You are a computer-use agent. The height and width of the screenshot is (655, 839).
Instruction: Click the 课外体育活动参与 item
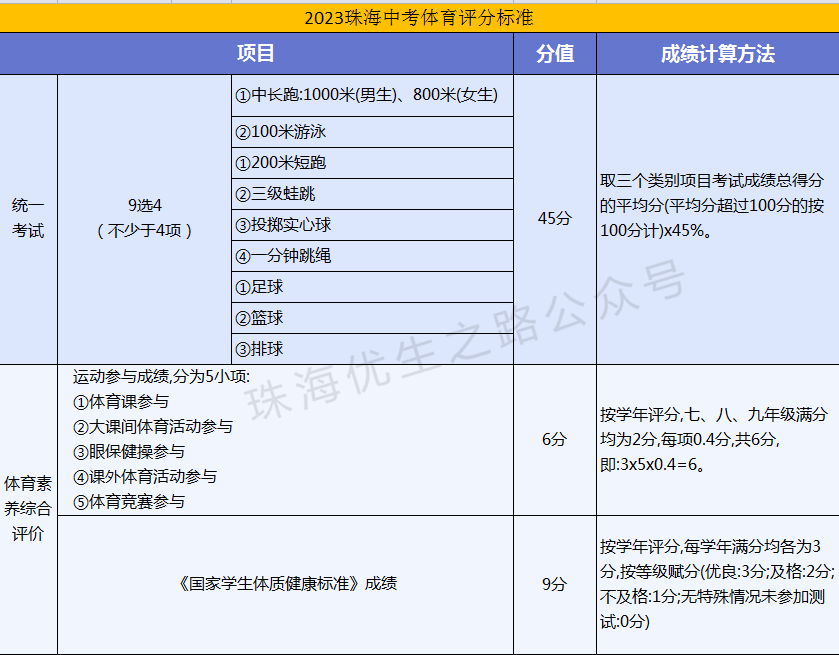pyautogui.click(x=145, y=477)
